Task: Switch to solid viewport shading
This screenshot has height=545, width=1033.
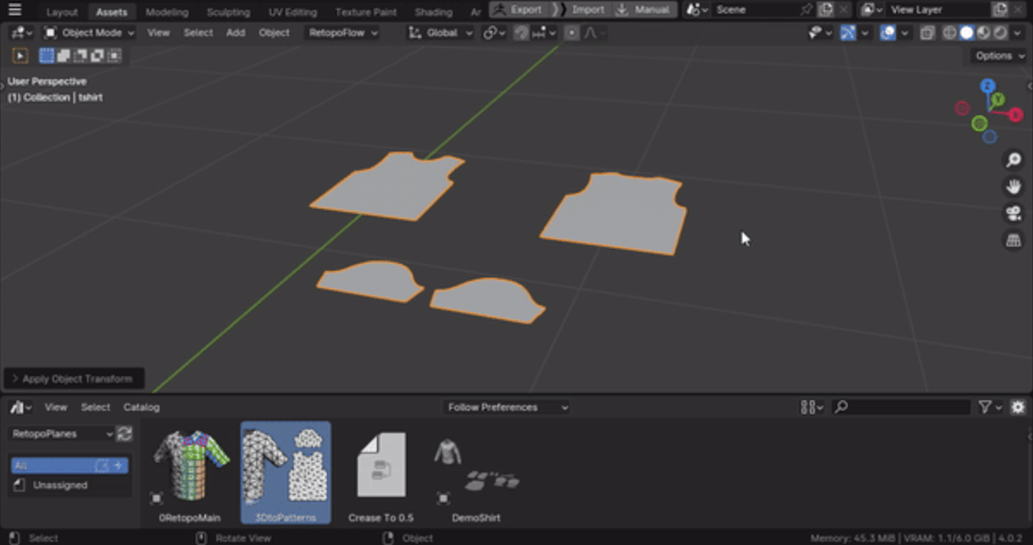Action: point(966,32)
